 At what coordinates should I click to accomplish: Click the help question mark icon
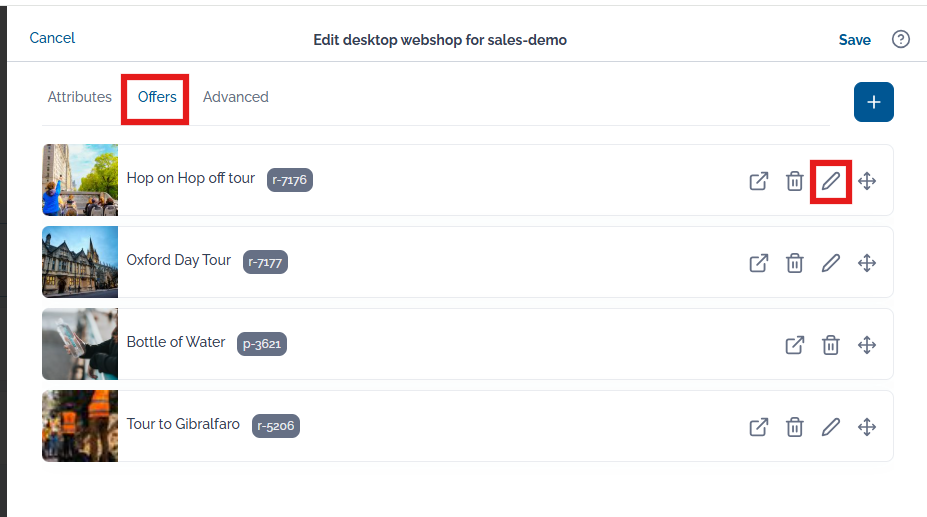click(900, 40)
